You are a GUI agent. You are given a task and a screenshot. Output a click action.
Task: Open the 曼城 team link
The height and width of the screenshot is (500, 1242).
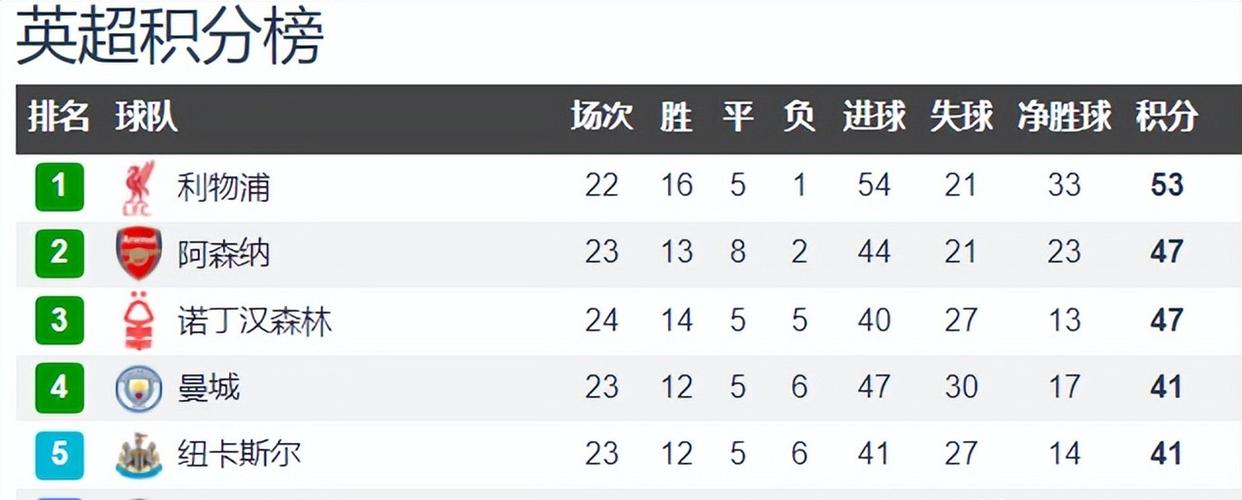pyautogui.click(x=209, y=387)
